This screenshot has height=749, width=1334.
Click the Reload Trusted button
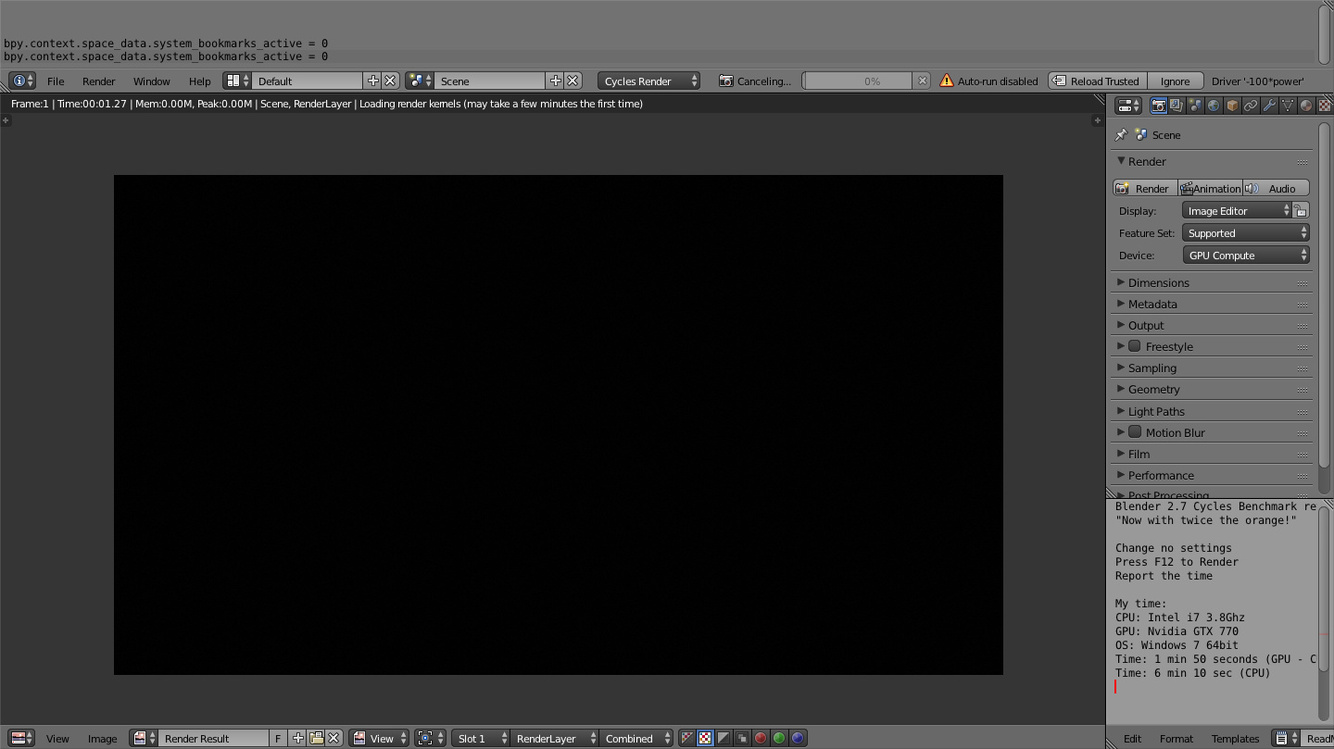(1095, 81)
